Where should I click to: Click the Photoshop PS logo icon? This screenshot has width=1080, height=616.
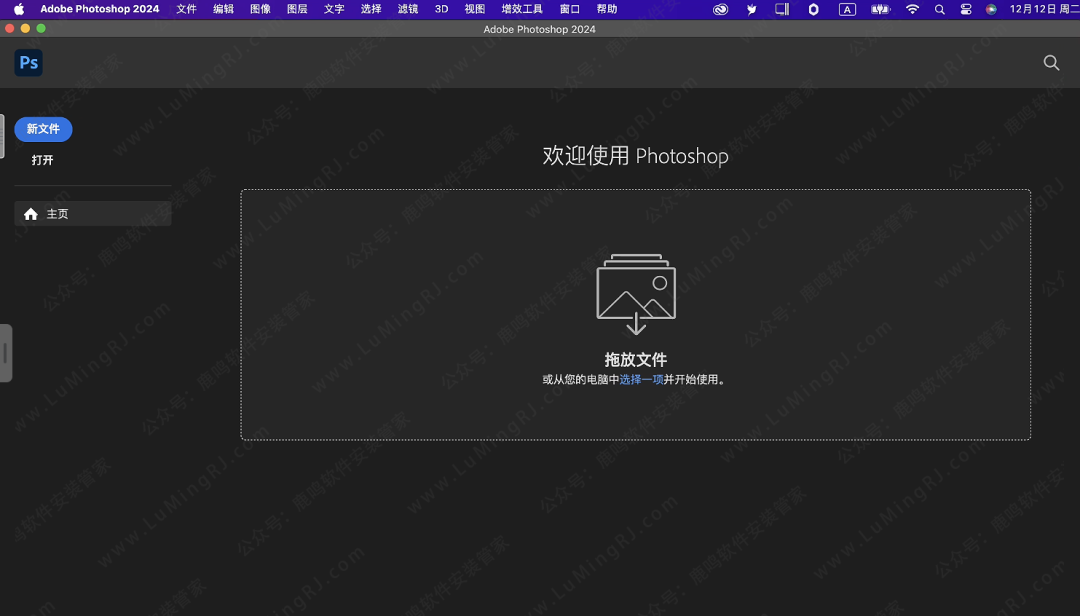[28, 62]
